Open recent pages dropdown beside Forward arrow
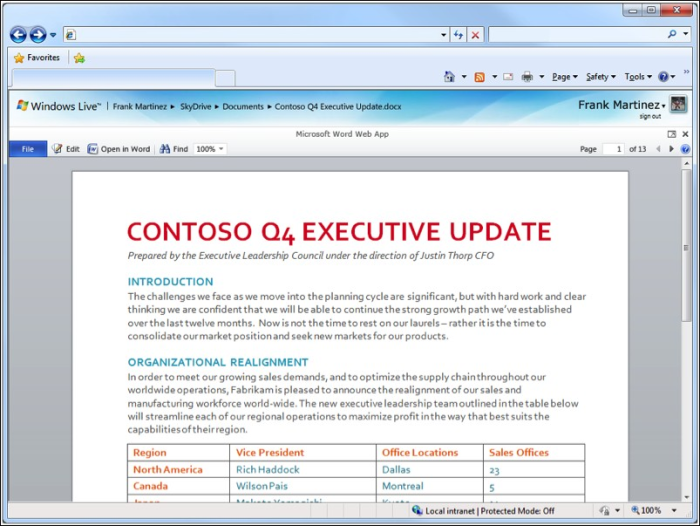Viewport: 700px width, 526px height. [53, 35]
